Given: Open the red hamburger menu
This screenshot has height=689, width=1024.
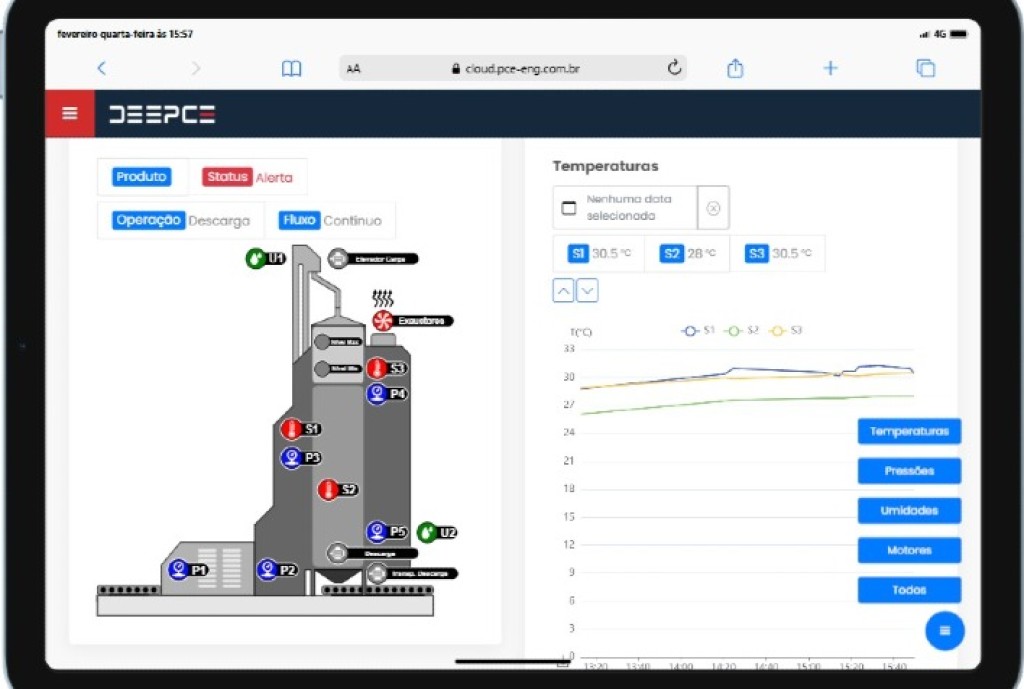Looking at the screenshot, I should pyautogui.click(x=70, y=113).
